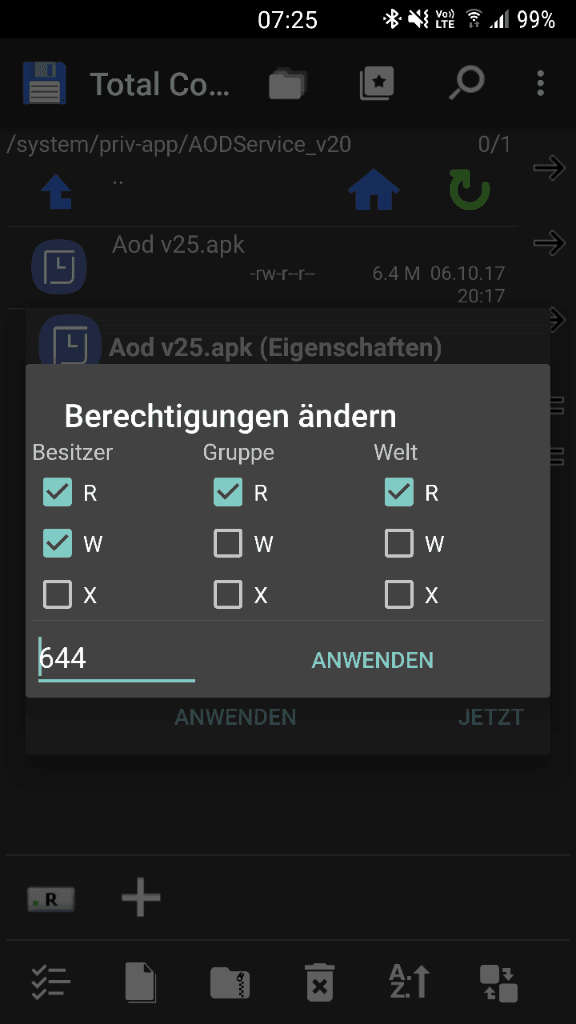Tap the blue home folder icon

point(373,189)
